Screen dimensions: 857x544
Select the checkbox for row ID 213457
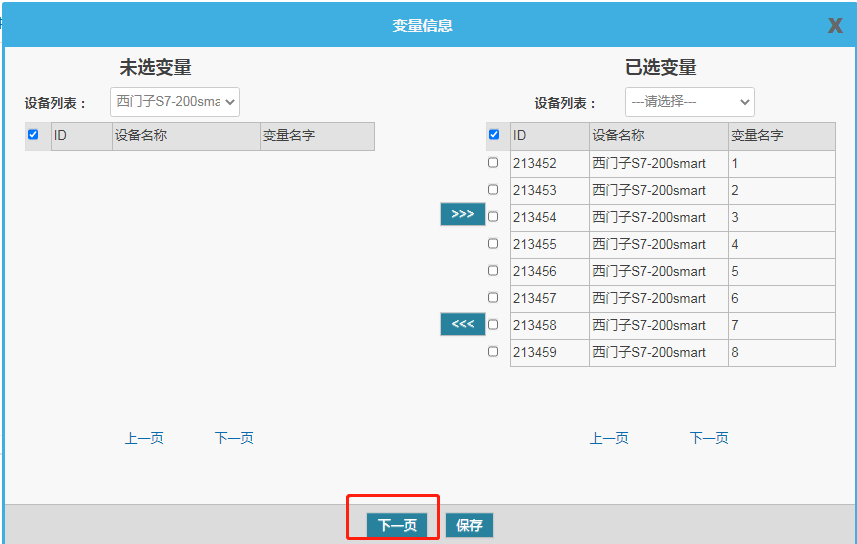(x=493, y=297)
